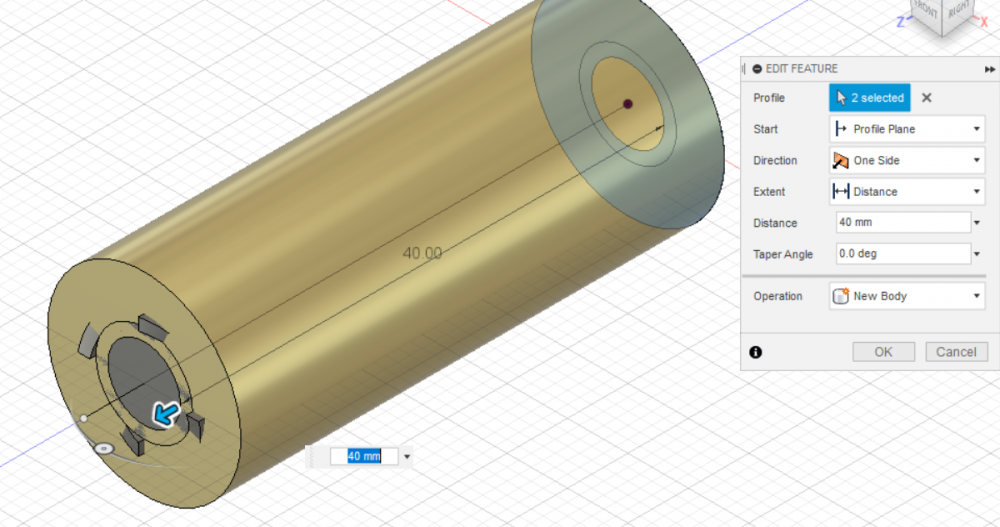Click the Distance extent icon

coord(841,191)
